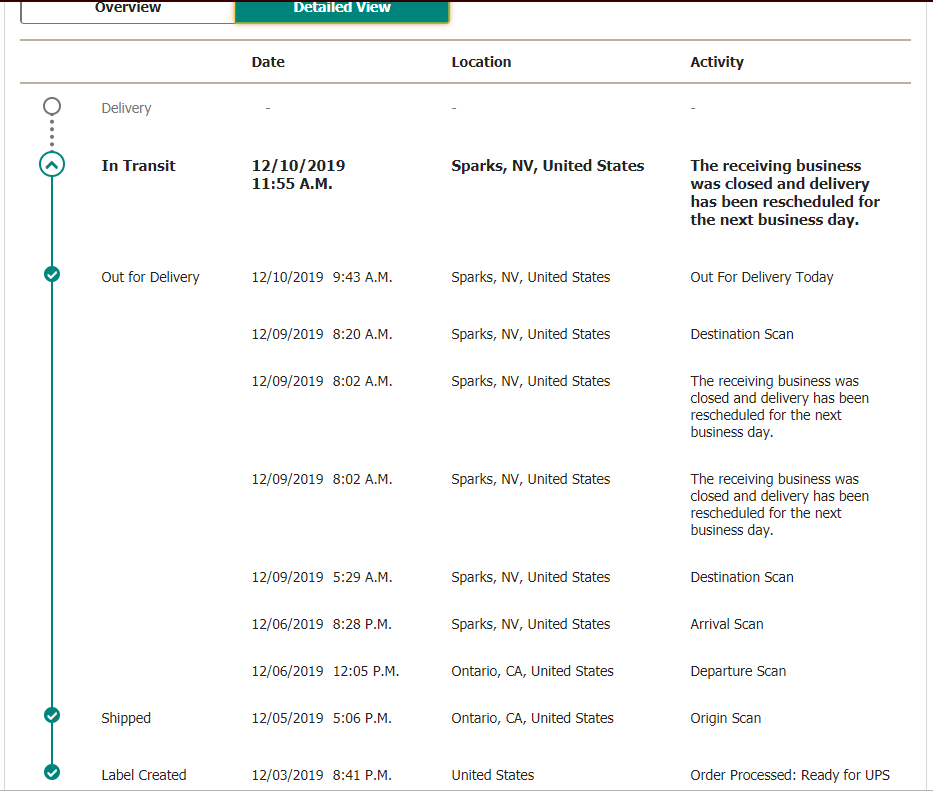
Task: Click Destination Scan activity for 5:29 A.M.
Action: pos(741,577)
